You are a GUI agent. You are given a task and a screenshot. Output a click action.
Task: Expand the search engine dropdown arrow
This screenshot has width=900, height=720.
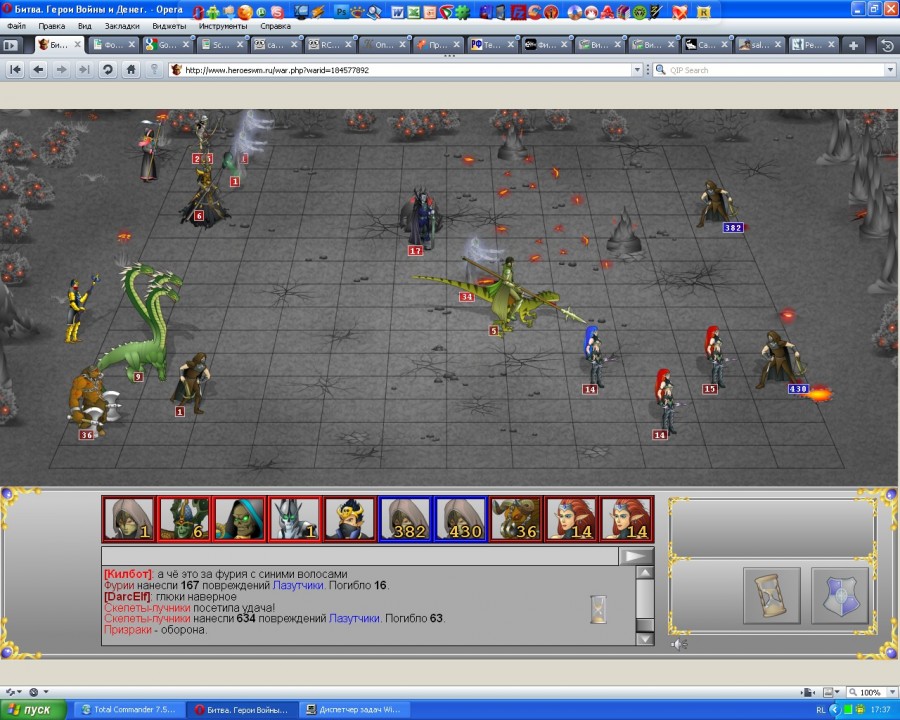(x=890, y=70)
